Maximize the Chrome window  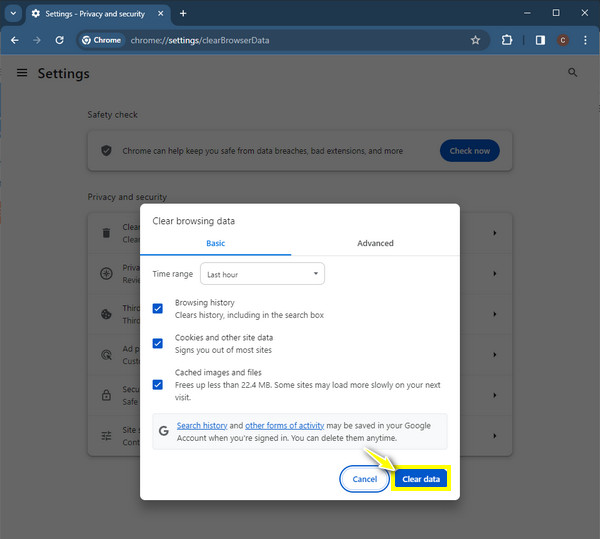coord(556,13)
